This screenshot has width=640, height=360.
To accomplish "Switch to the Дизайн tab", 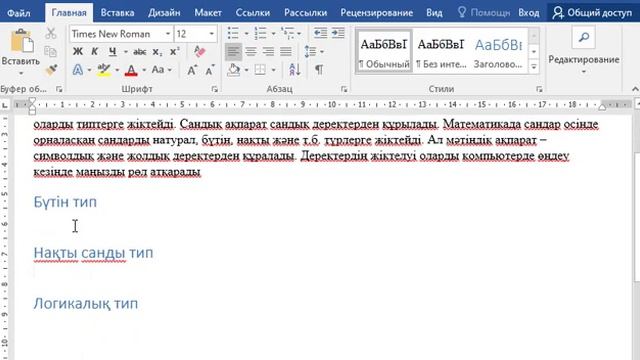I will pos(164,13).
